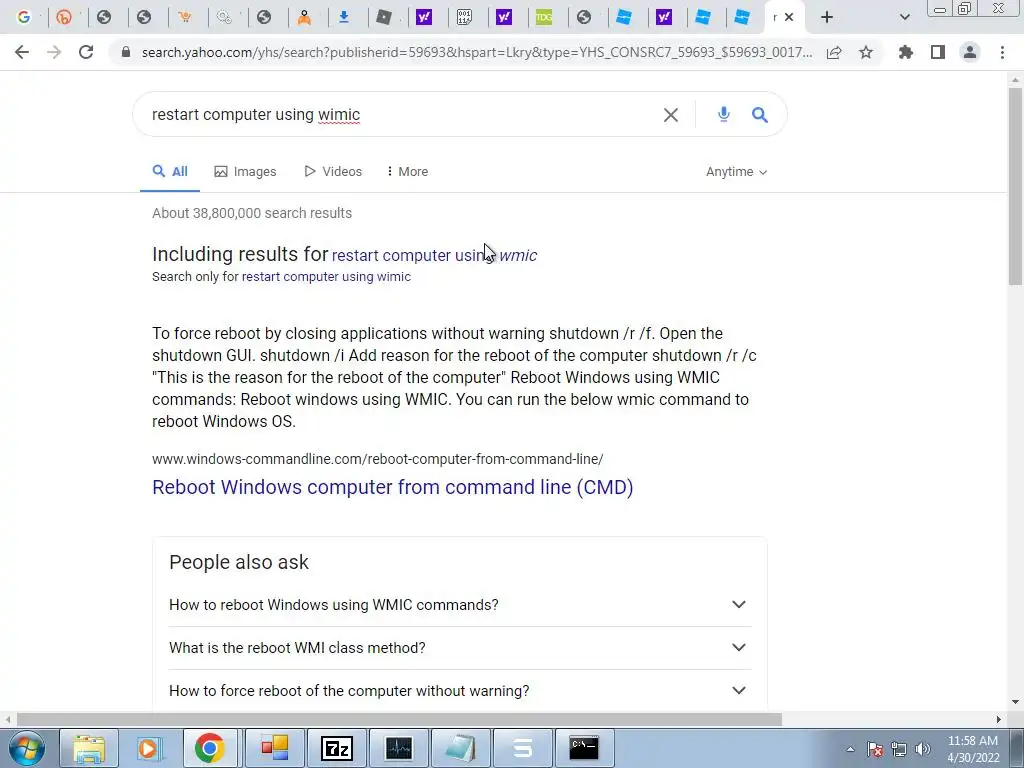Open the Windows Start menu

pyautogui.click(x=27, y=748)
